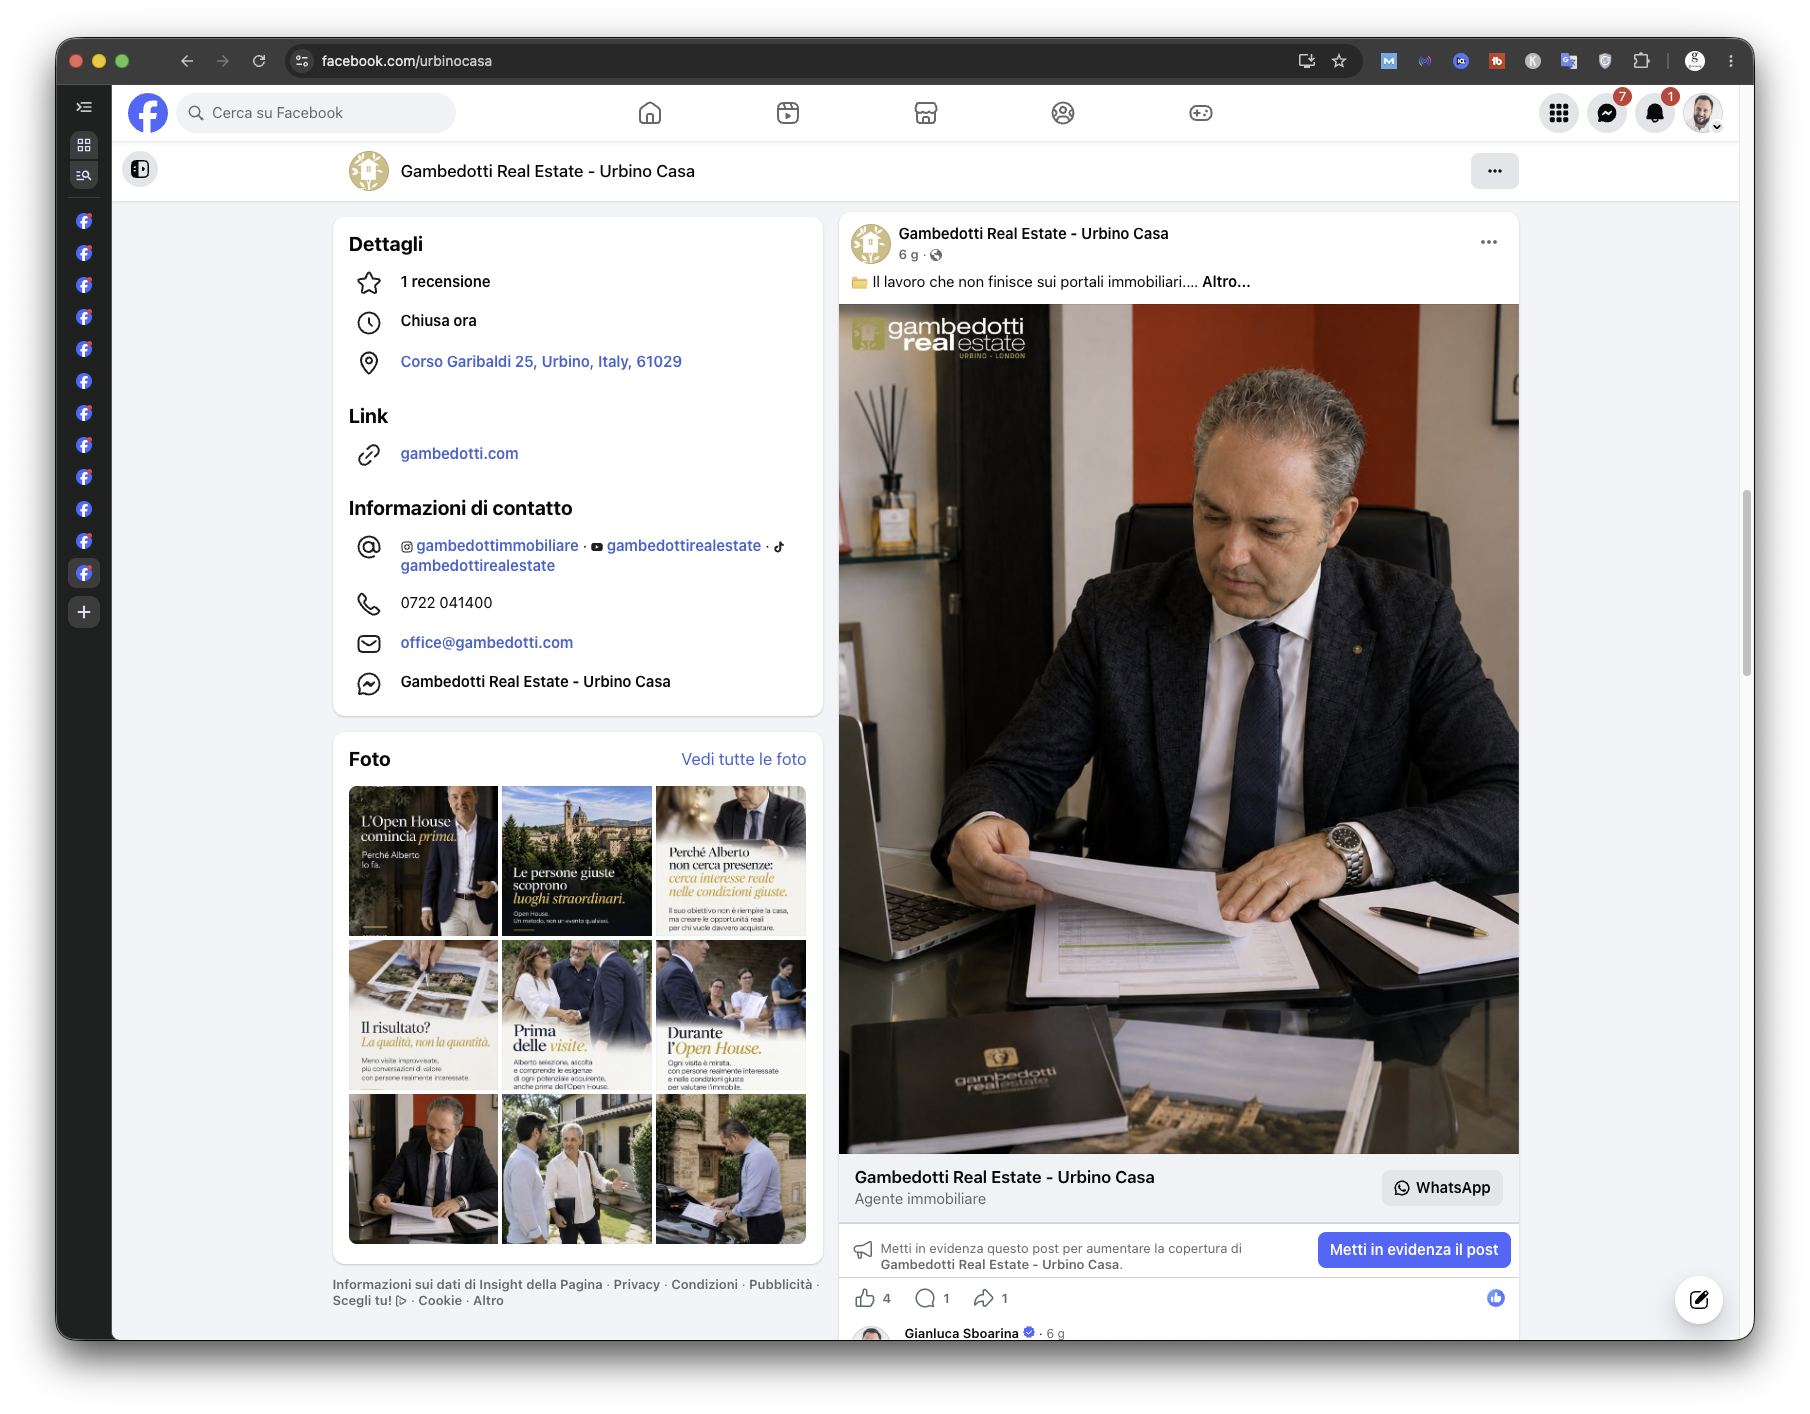
Task: Open the notifications bell
Action: 1655,113
